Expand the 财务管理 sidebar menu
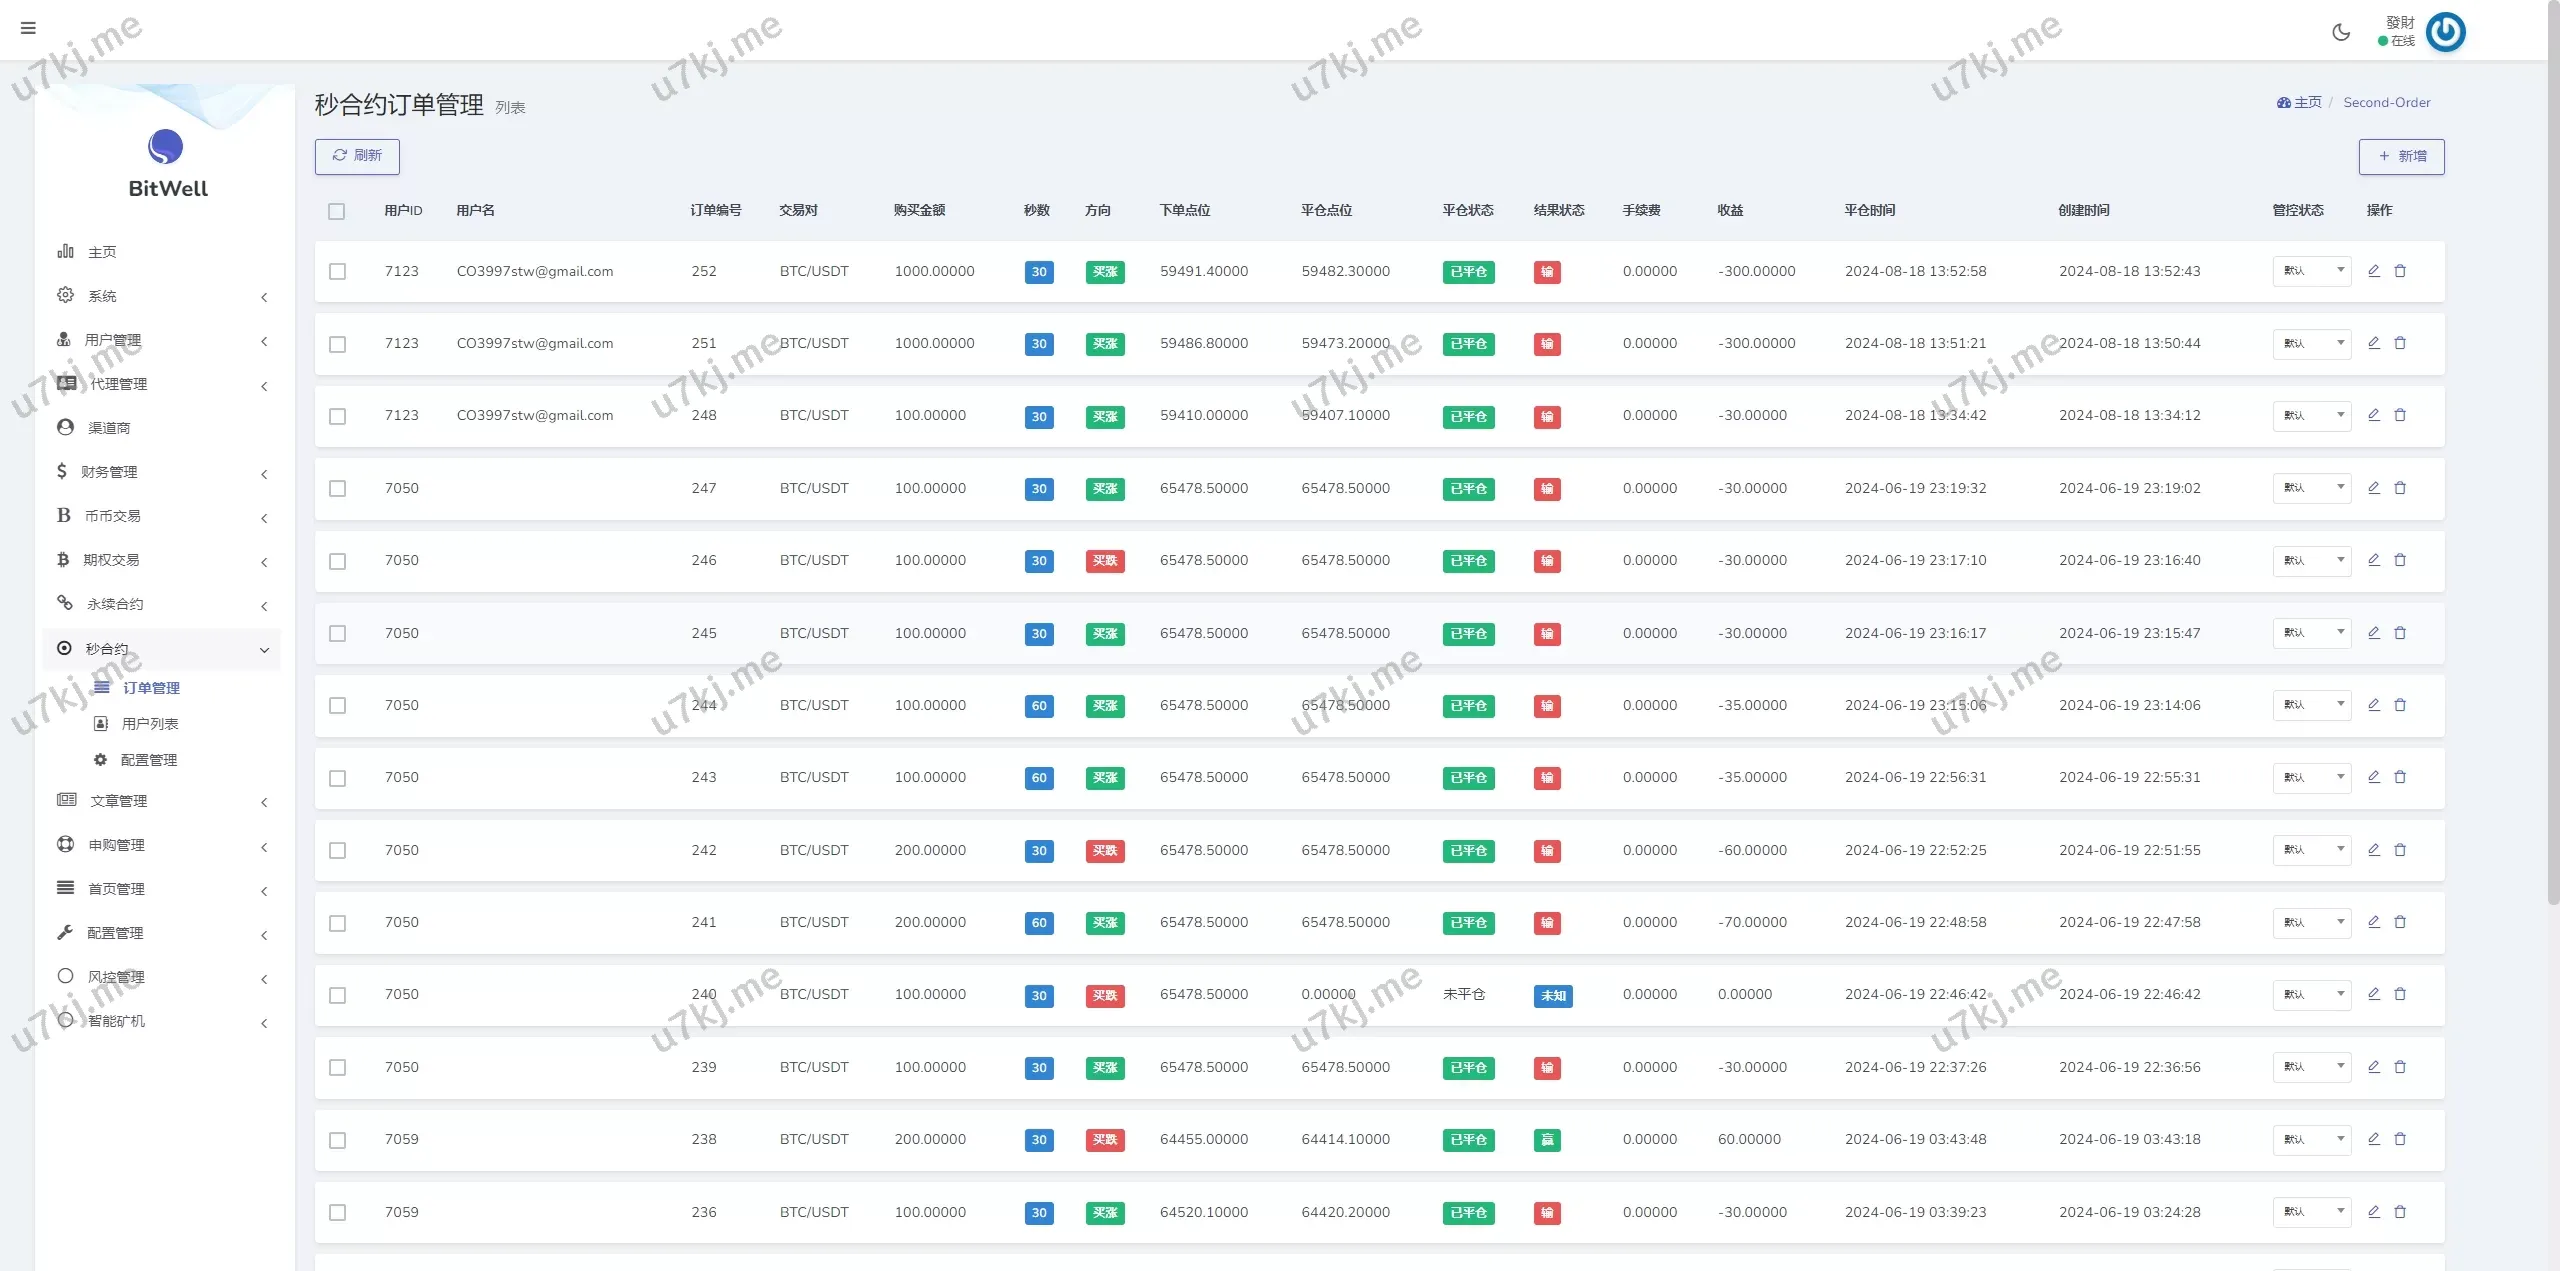The width and height of the screenshot is (2560, 1271). tap(110, 472)
